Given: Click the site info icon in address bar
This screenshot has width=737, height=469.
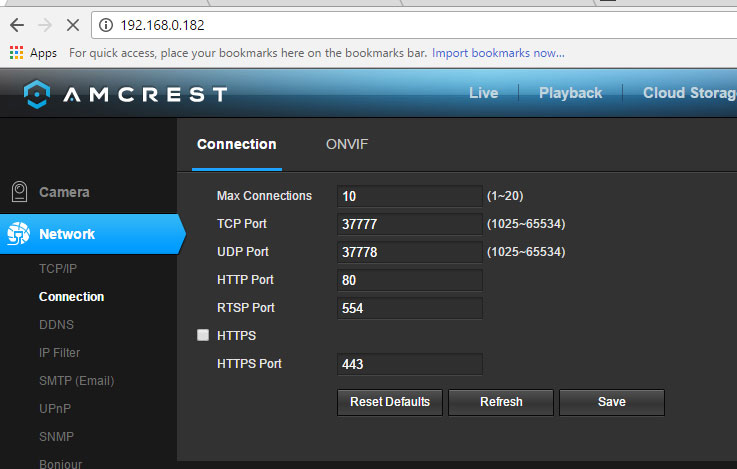Looking at the screenshot, I should [106, 25].
